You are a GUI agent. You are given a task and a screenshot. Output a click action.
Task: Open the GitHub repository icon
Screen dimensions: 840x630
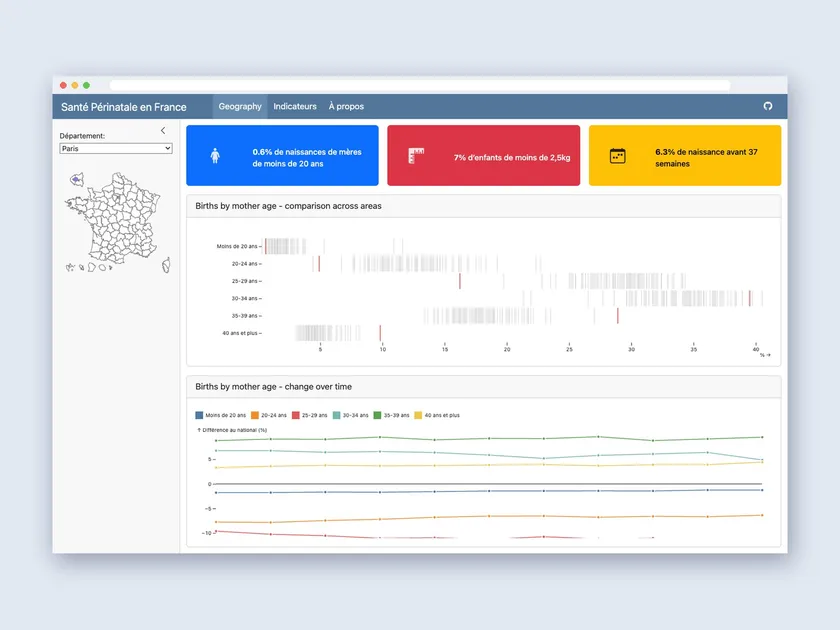pyautogui.click(x=768, y=106)
